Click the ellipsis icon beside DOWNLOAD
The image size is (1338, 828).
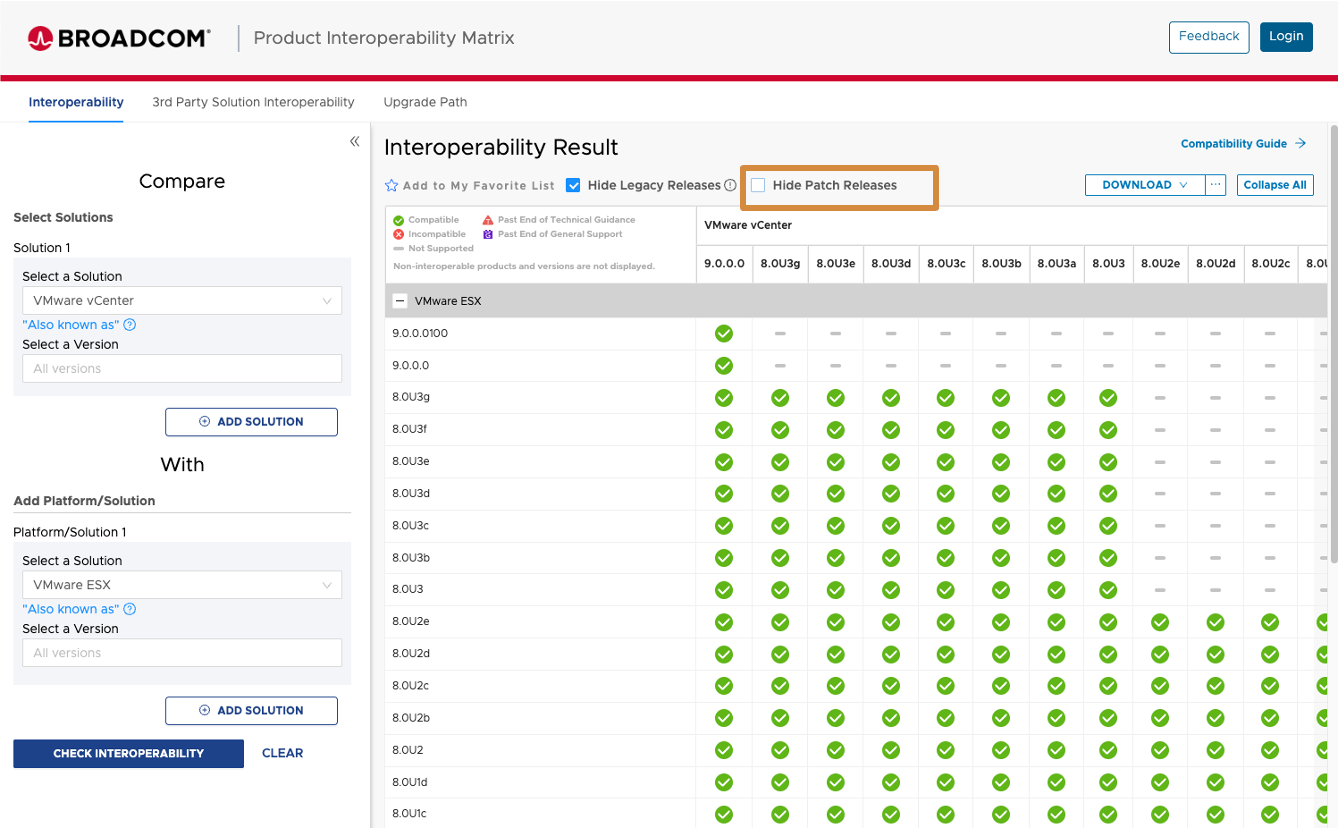pos(1216,184)
